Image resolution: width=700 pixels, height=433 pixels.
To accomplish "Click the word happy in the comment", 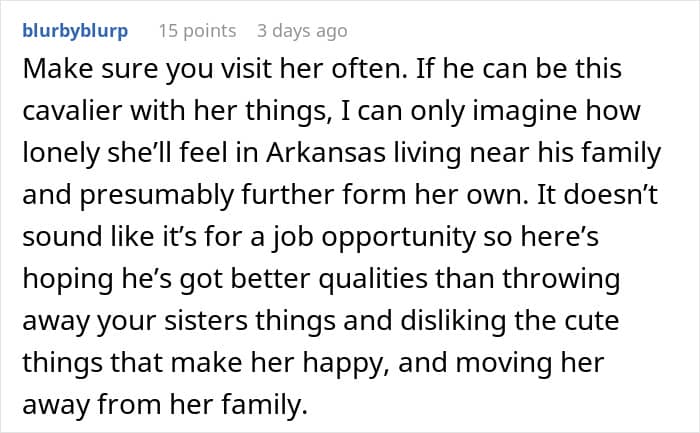I will pos(343,363).
